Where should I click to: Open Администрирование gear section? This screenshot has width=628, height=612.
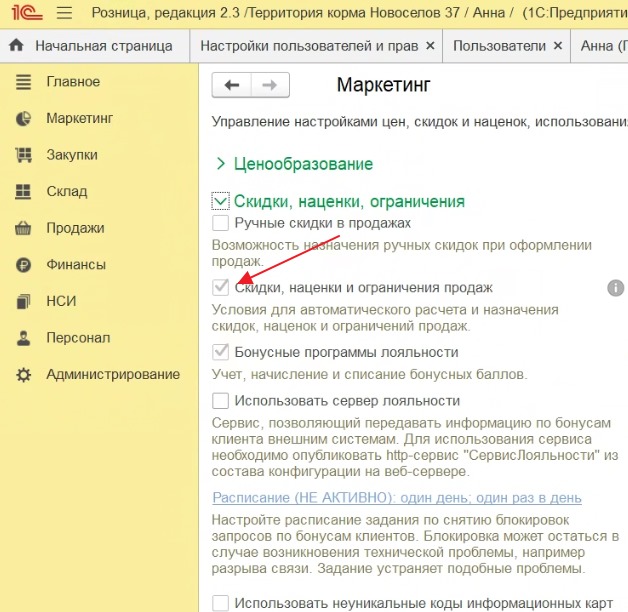point(112,374)
